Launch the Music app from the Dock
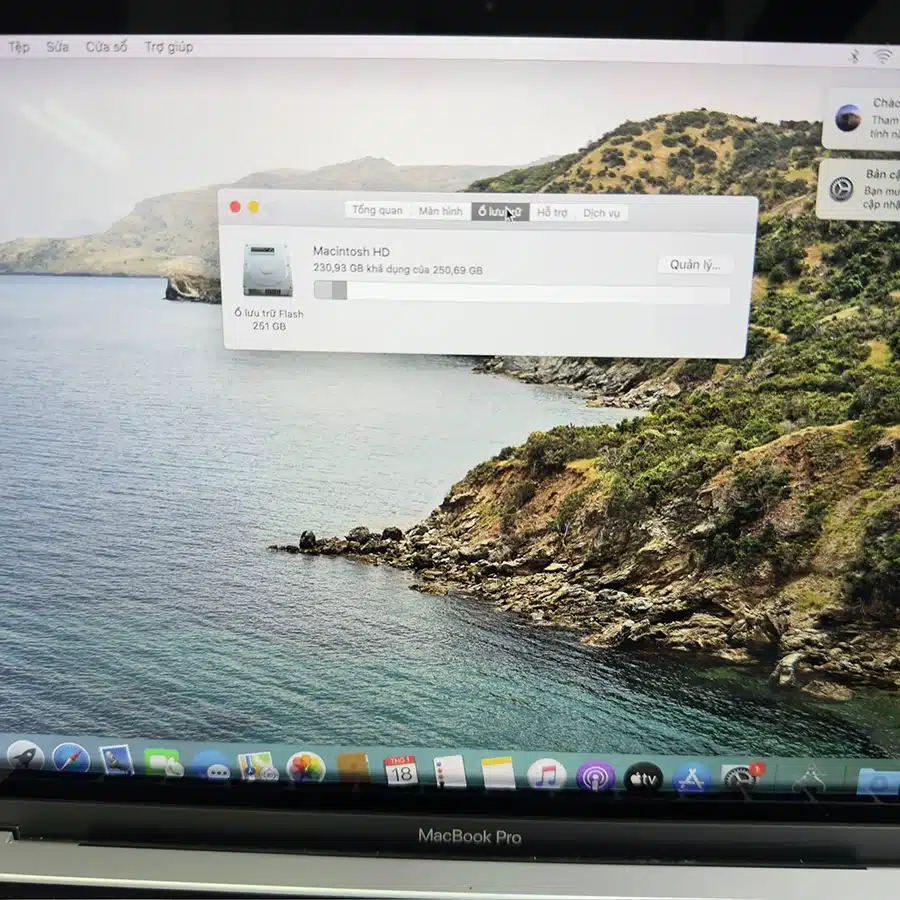 coord(545,775)
